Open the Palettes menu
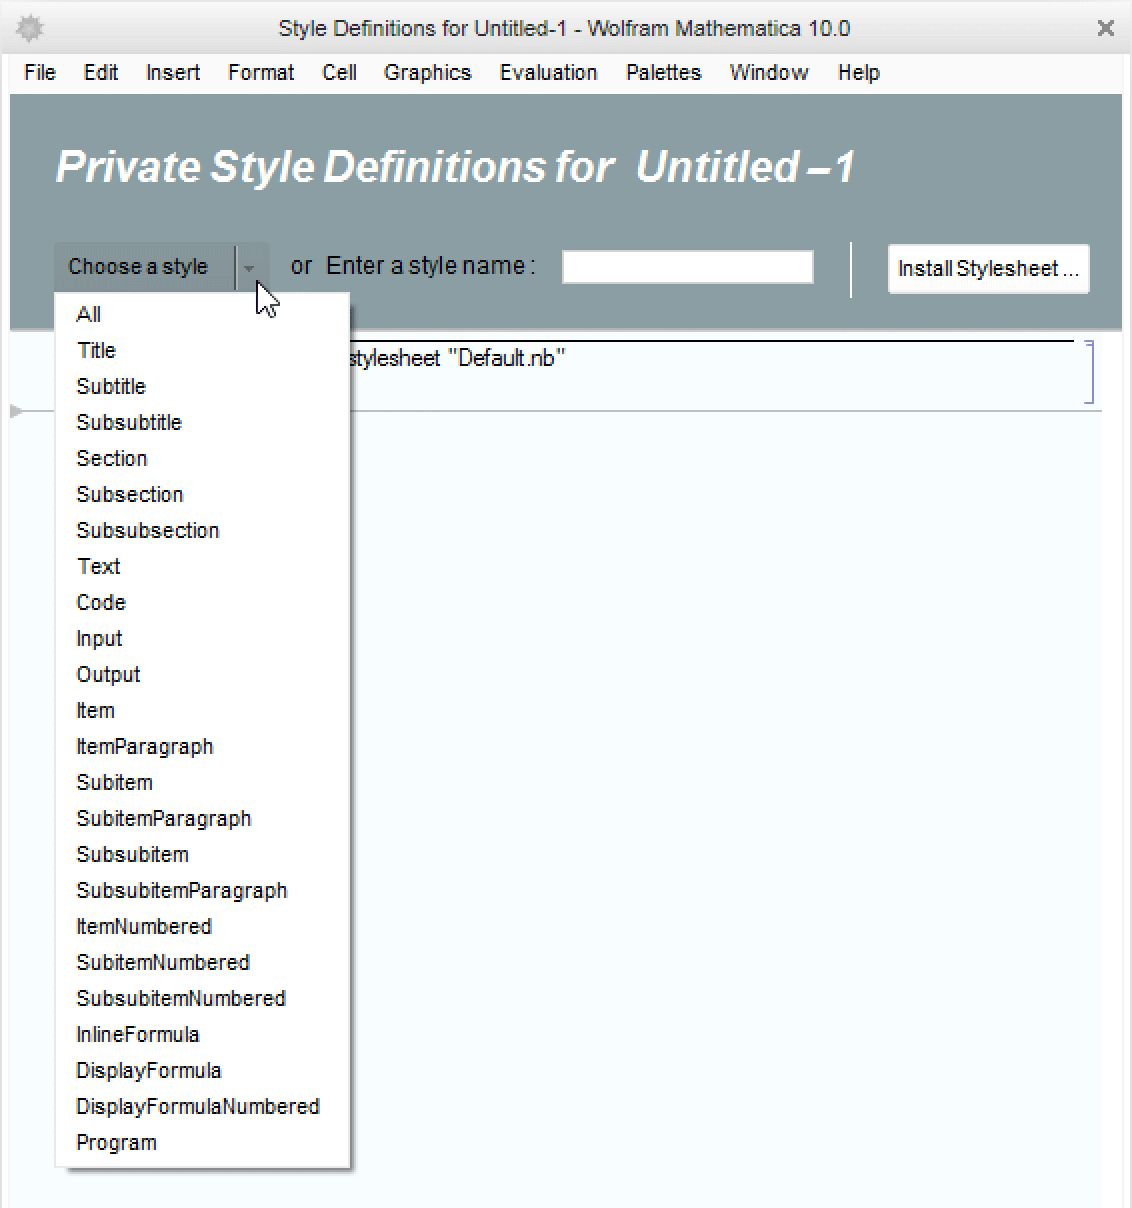The image size is (1132, 1208). coord(663,72)
